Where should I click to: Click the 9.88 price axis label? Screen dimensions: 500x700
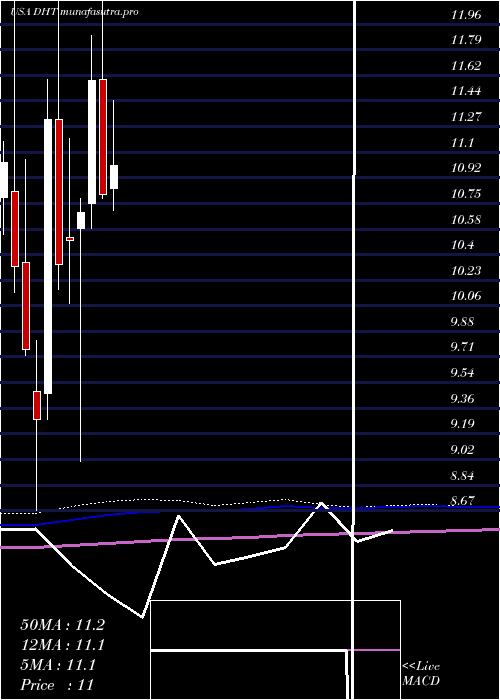462,322
